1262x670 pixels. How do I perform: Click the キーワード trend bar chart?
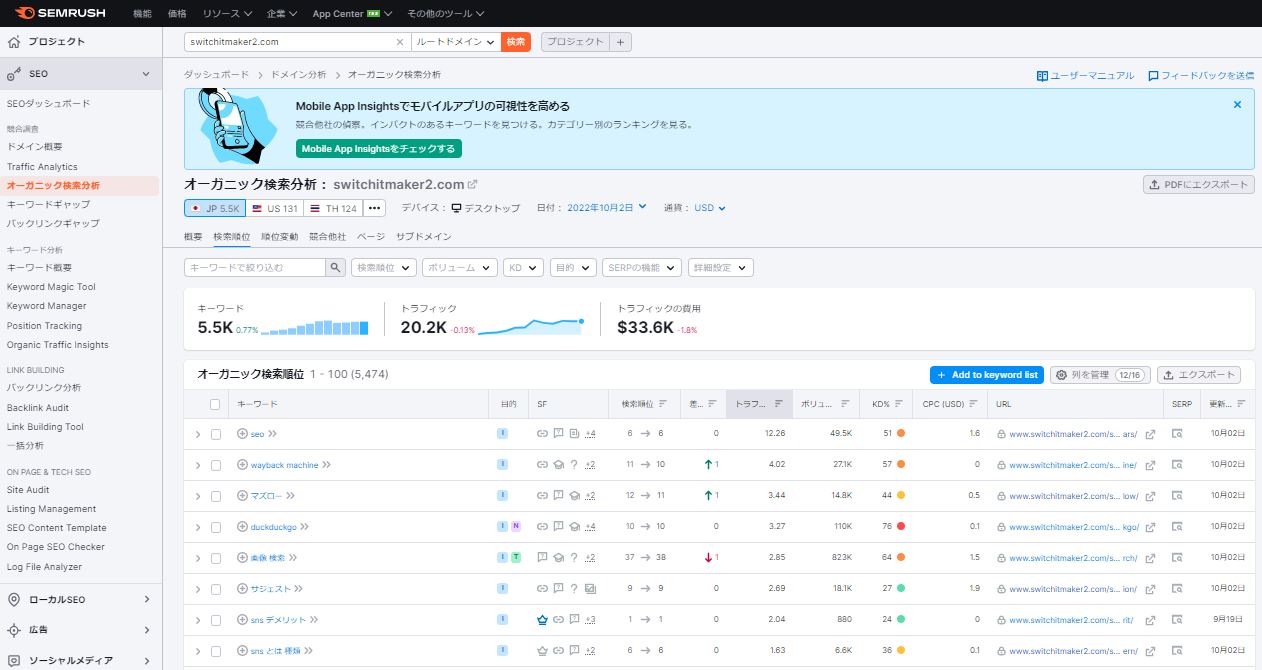click(314, 327)
